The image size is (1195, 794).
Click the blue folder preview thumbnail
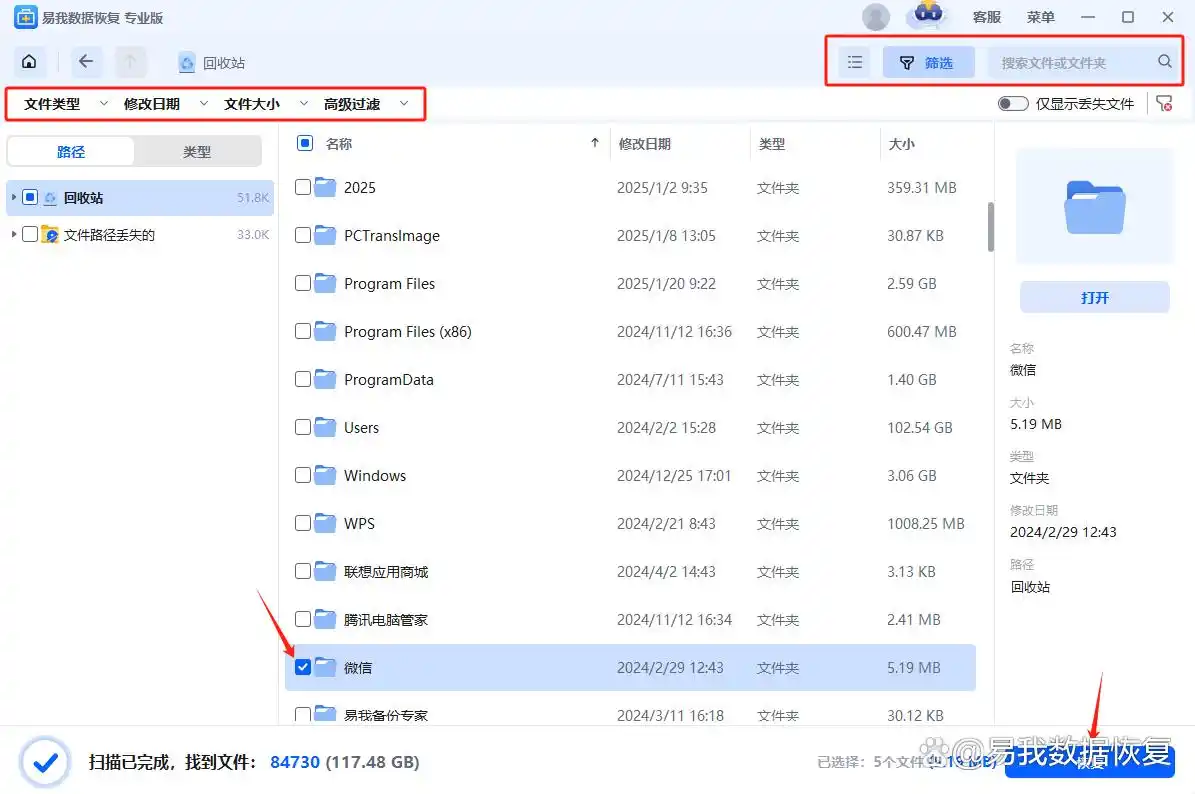tap(1094, 206)
